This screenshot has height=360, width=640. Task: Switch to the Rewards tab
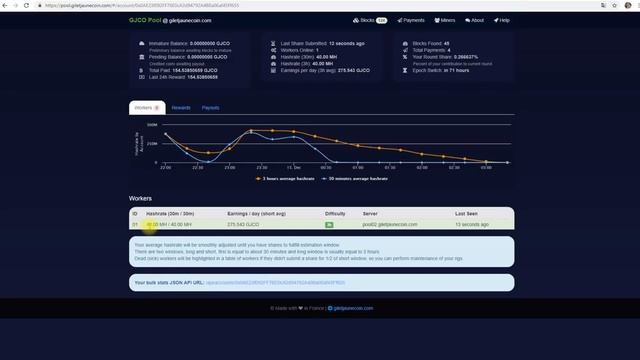(x=181, y=108)
